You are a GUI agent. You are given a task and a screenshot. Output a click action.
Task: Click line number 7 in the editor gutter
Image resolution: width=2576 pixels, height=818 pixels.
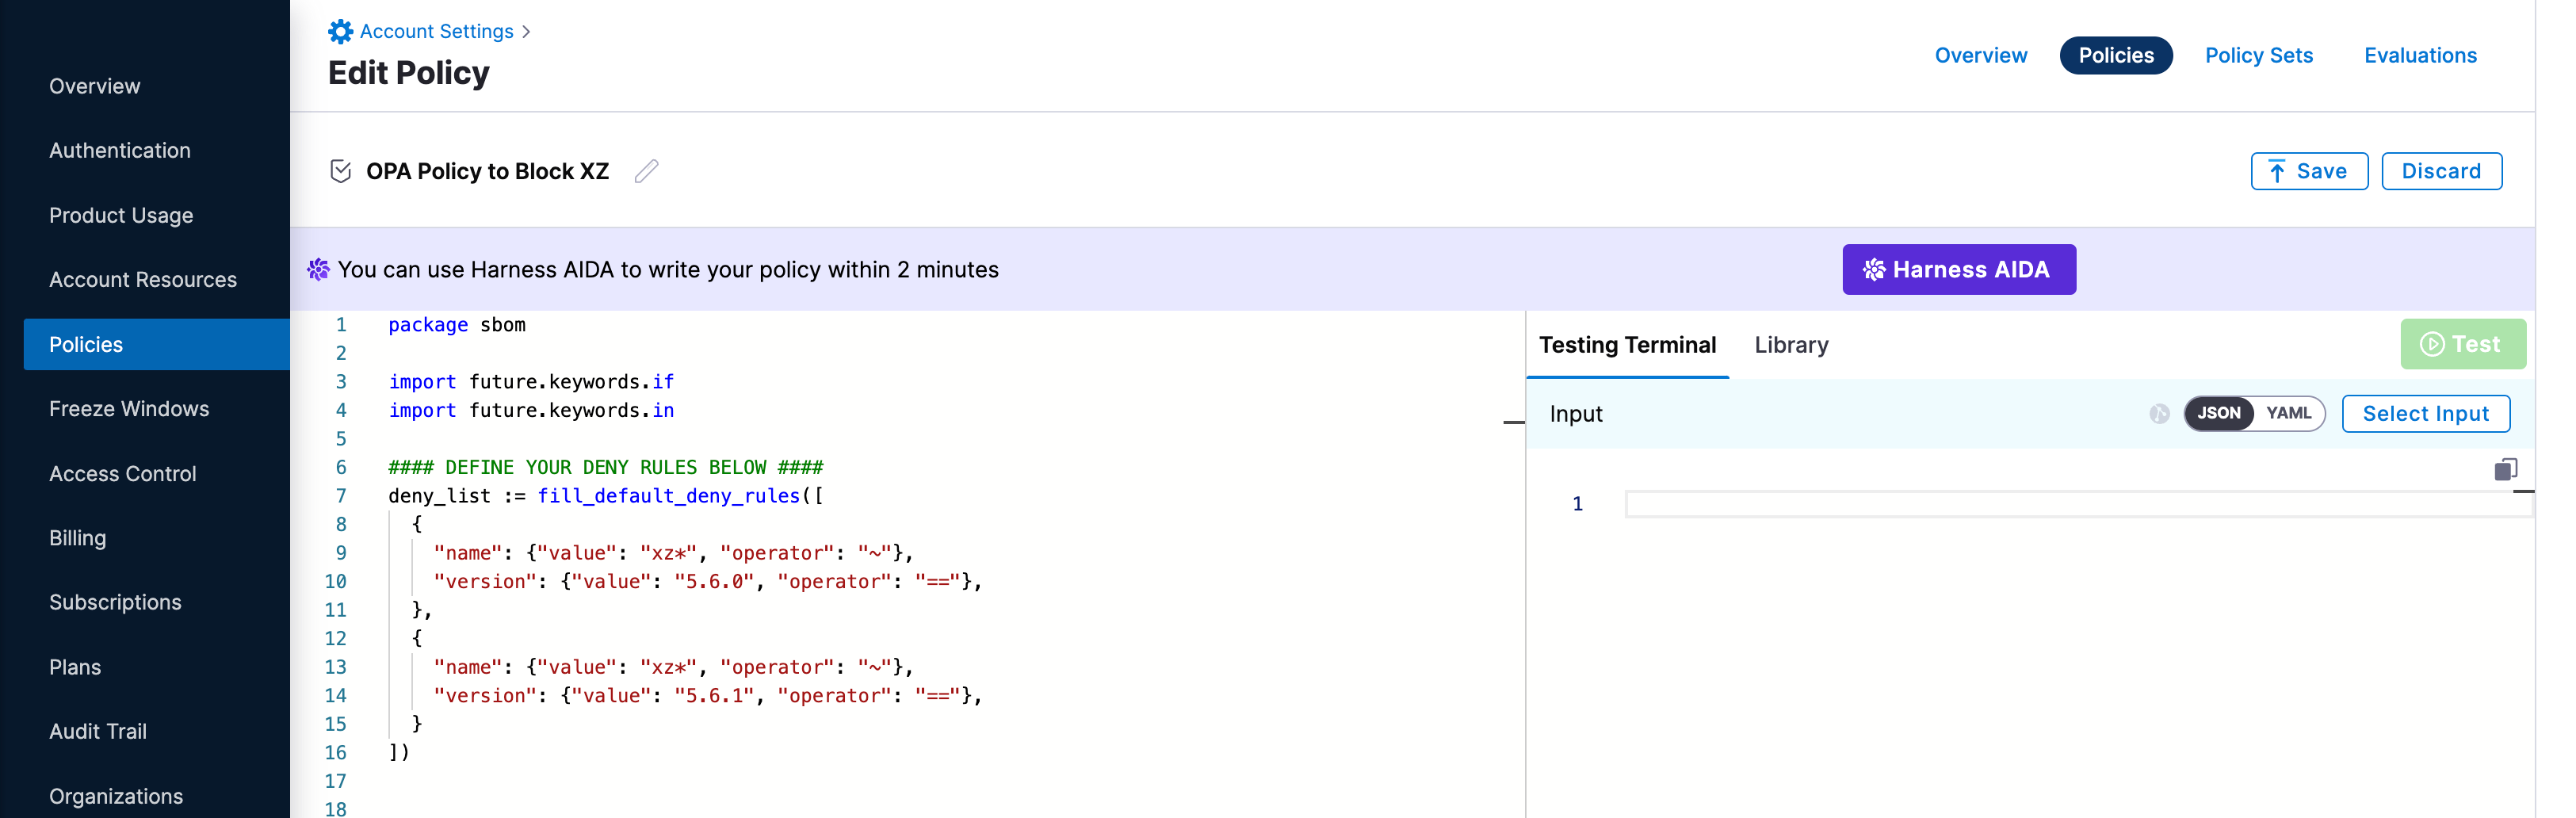point(340,496)
